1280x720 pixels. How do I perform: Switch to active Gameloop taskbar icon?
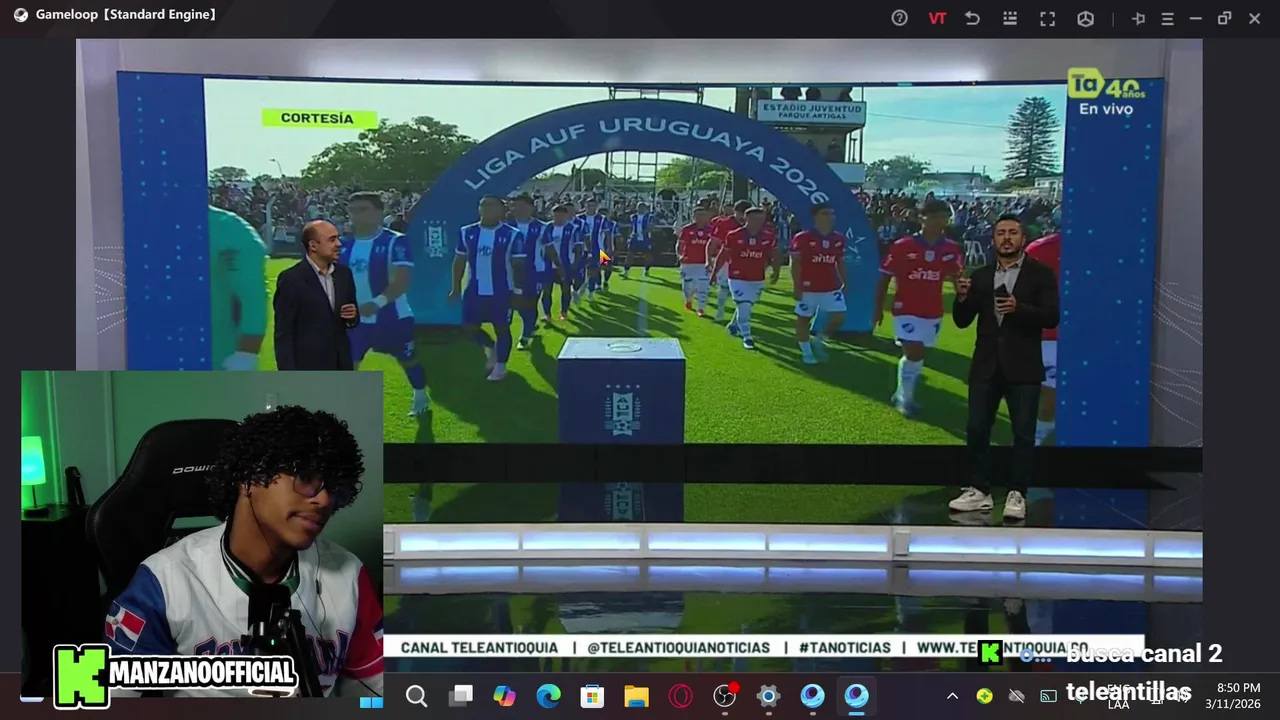(x=856, y=697)
